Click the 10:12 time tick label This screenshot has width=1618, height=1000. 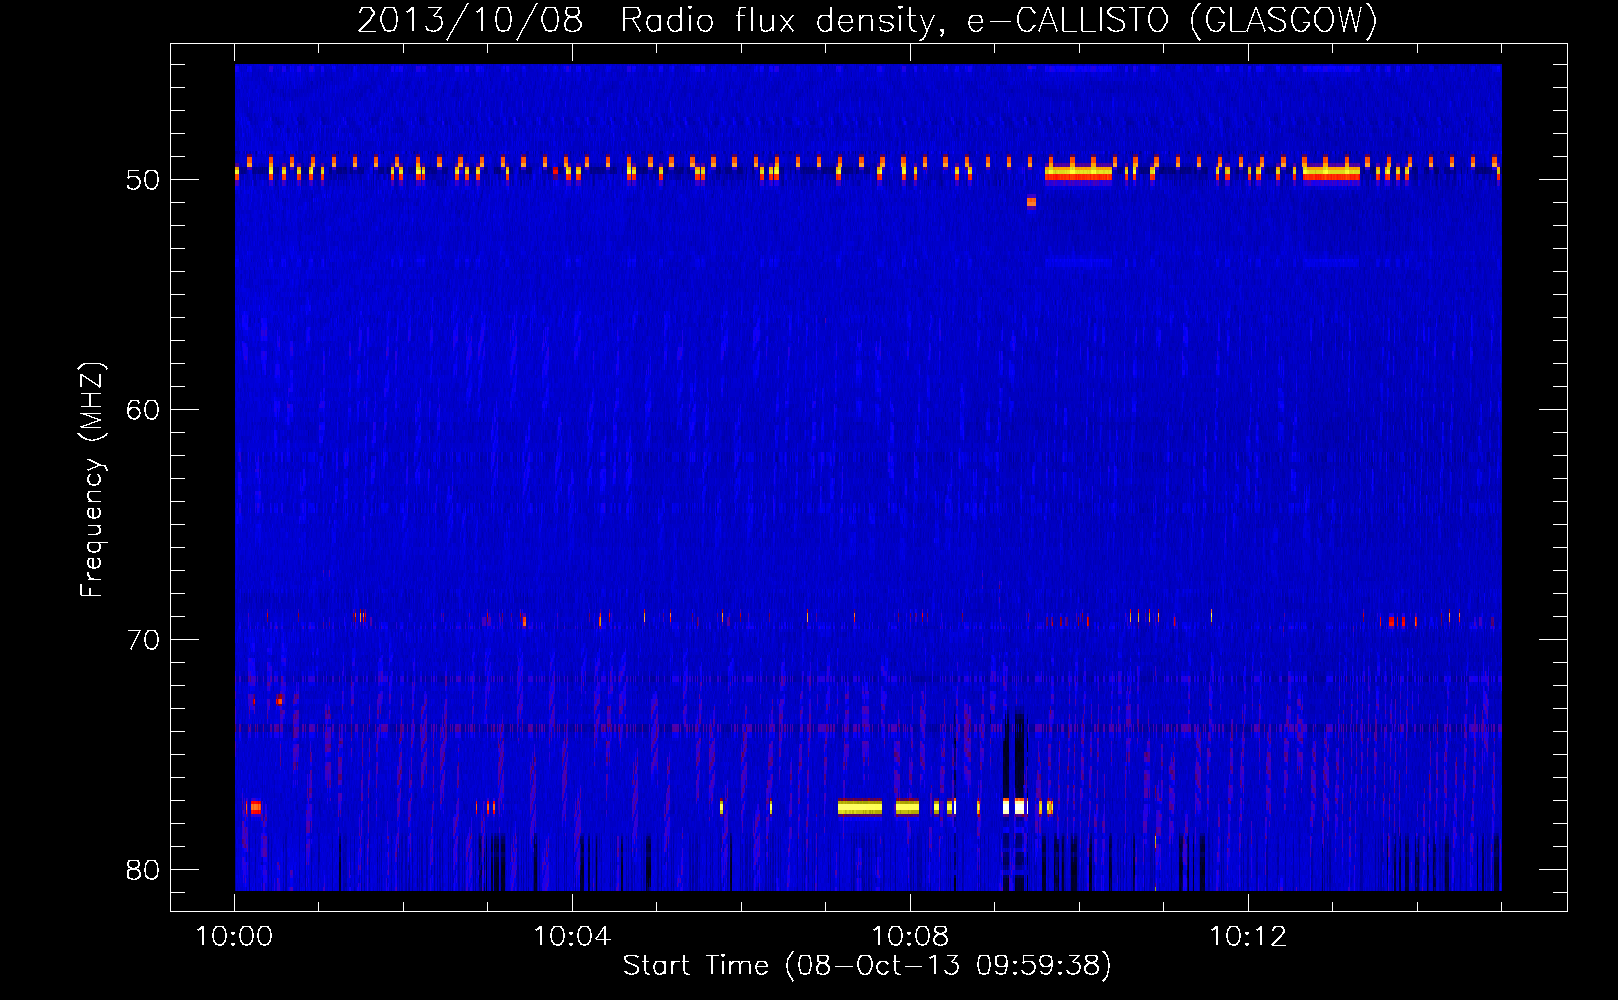(x=1248, y=937)
